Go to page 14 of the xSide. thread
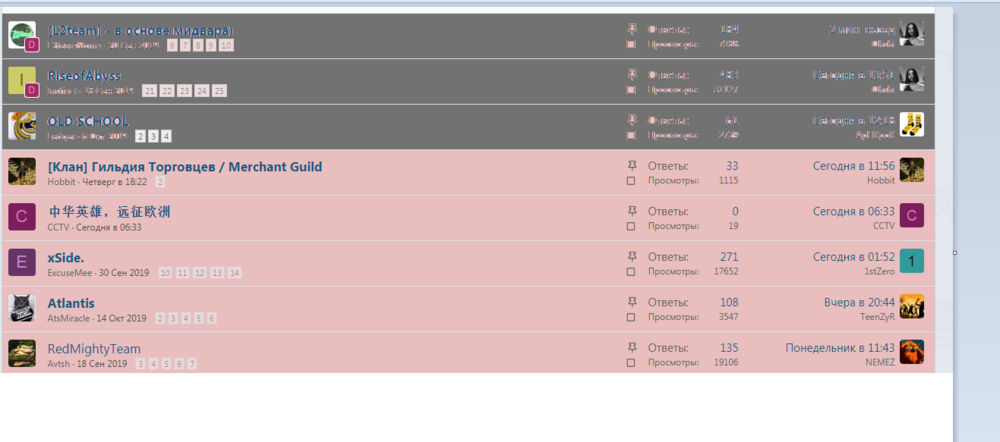 tap(234, 273)
